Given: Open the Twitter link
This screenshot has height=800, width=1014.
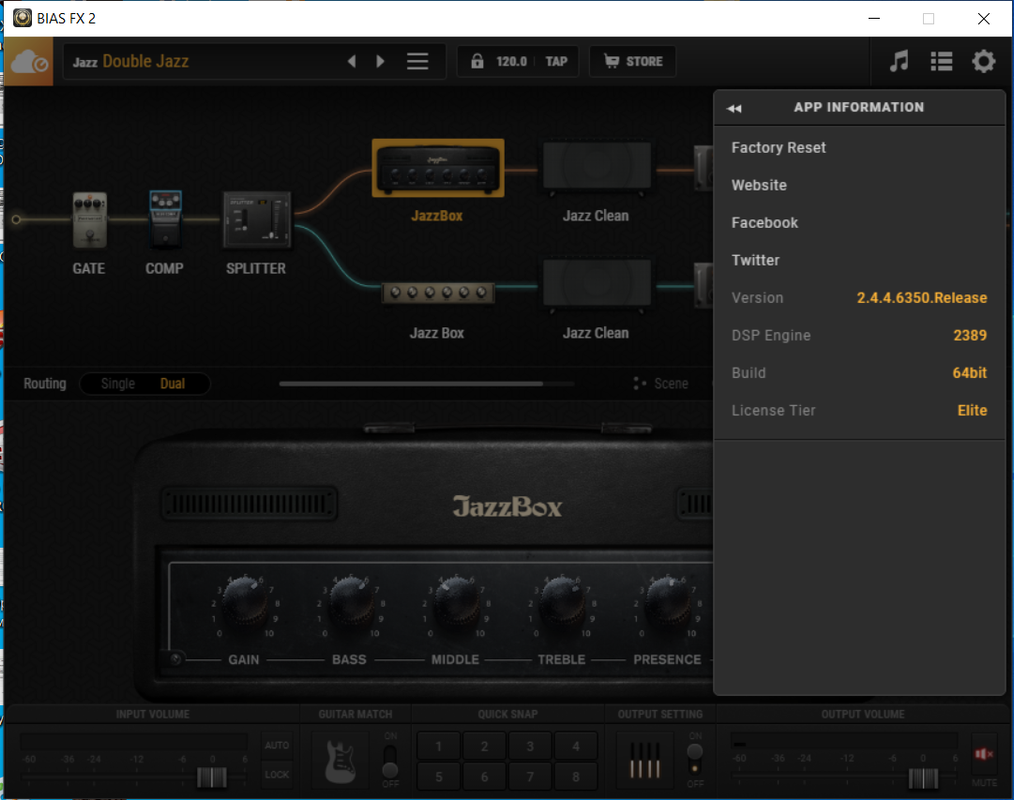Looking at the screenshot, I should click(x=755, y=260).
